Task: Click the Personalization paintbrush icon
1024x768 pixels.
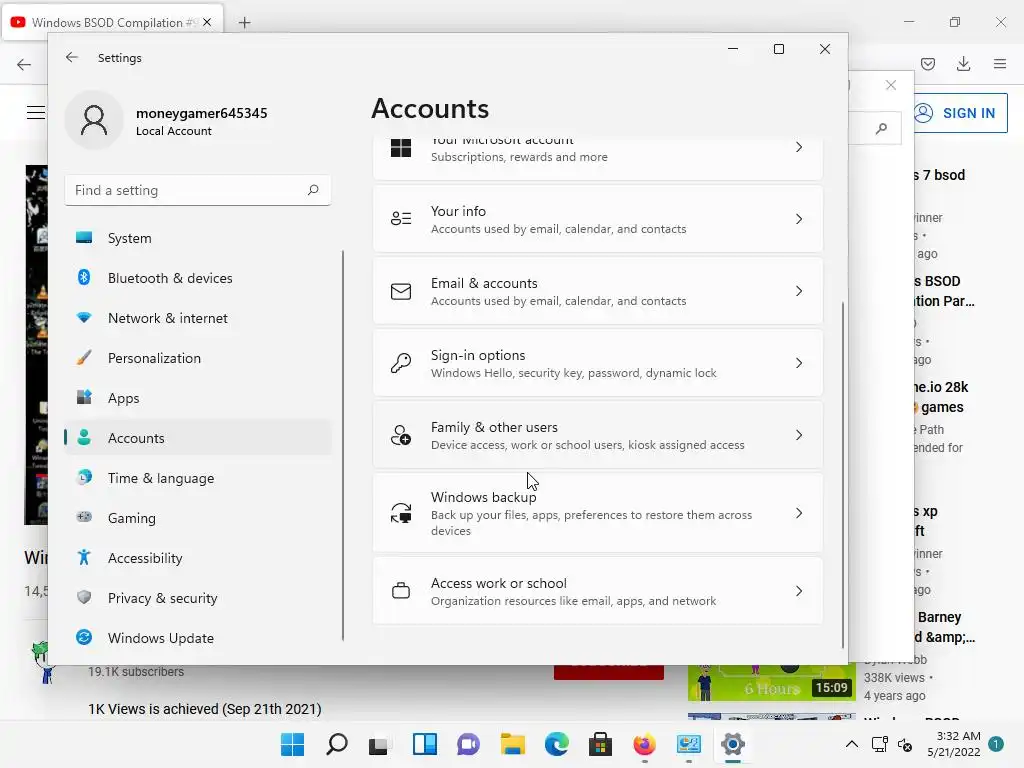Action: [x=84, y=357]
